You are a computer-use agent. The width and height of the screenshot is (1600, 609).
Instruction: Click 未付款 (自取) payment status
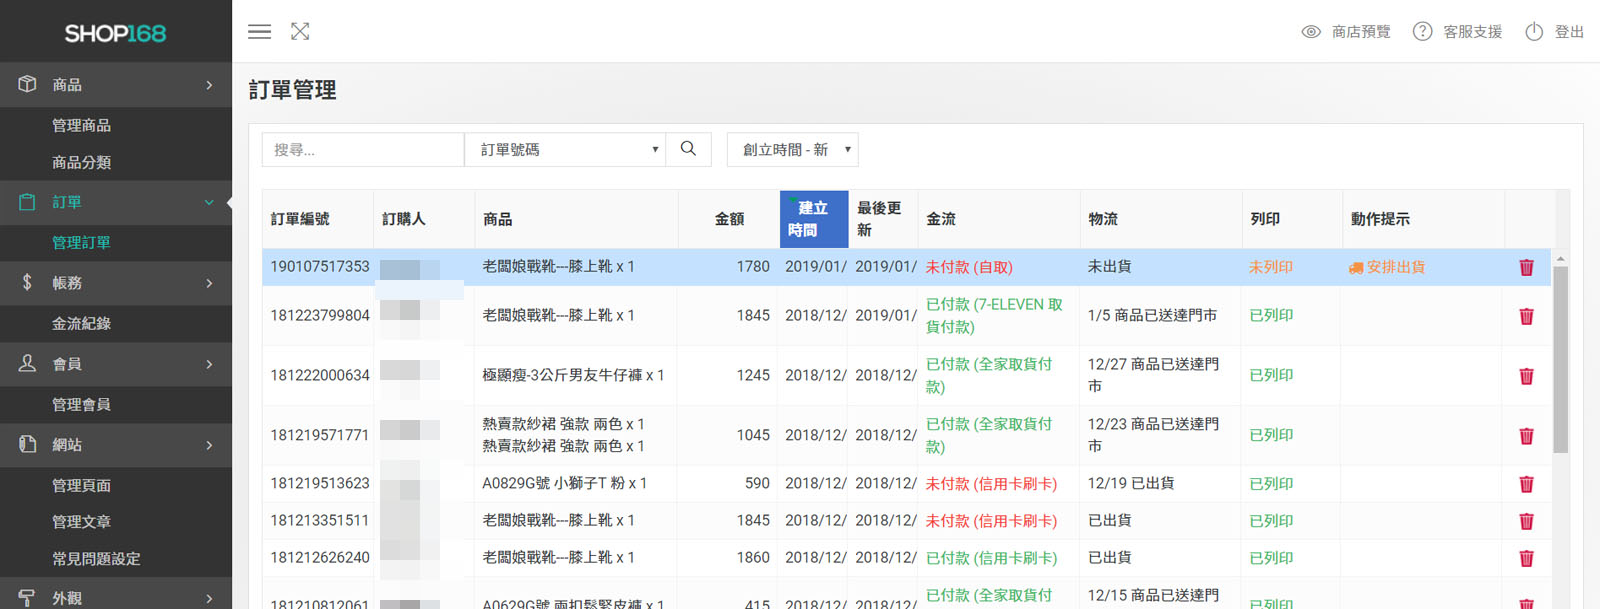pyautogui.click(x=969, y=267)
